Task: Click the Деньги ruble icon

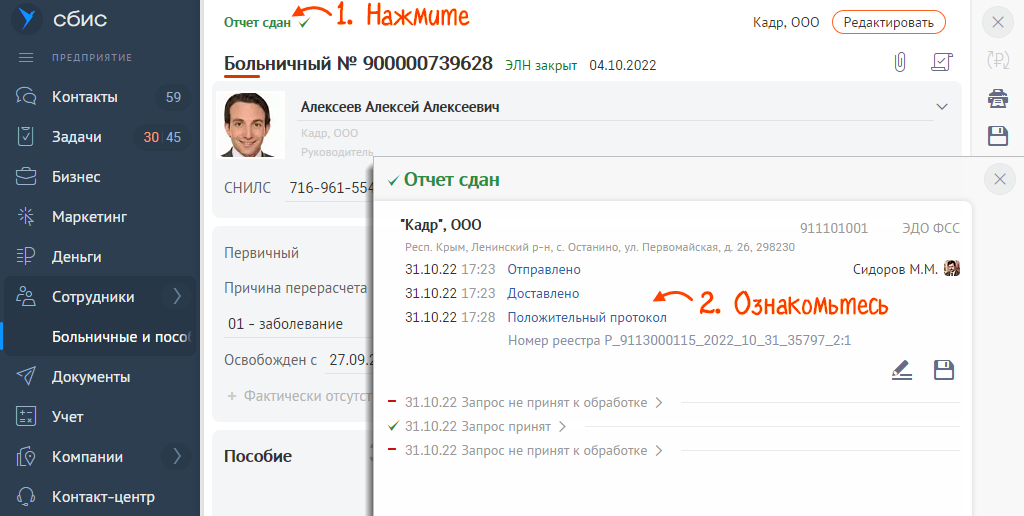Action: (x=25, y=257)
